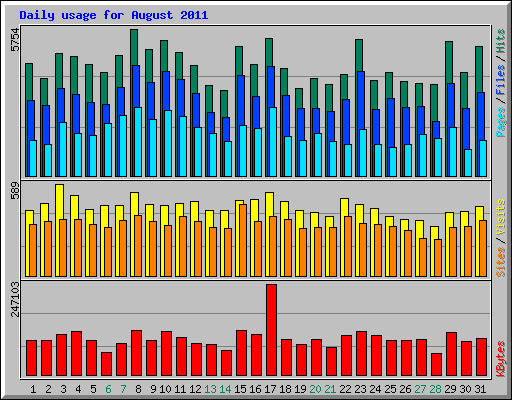Click the "Daily usage for August 2011" title
This screenshot has height=400, width=512.
114,15
